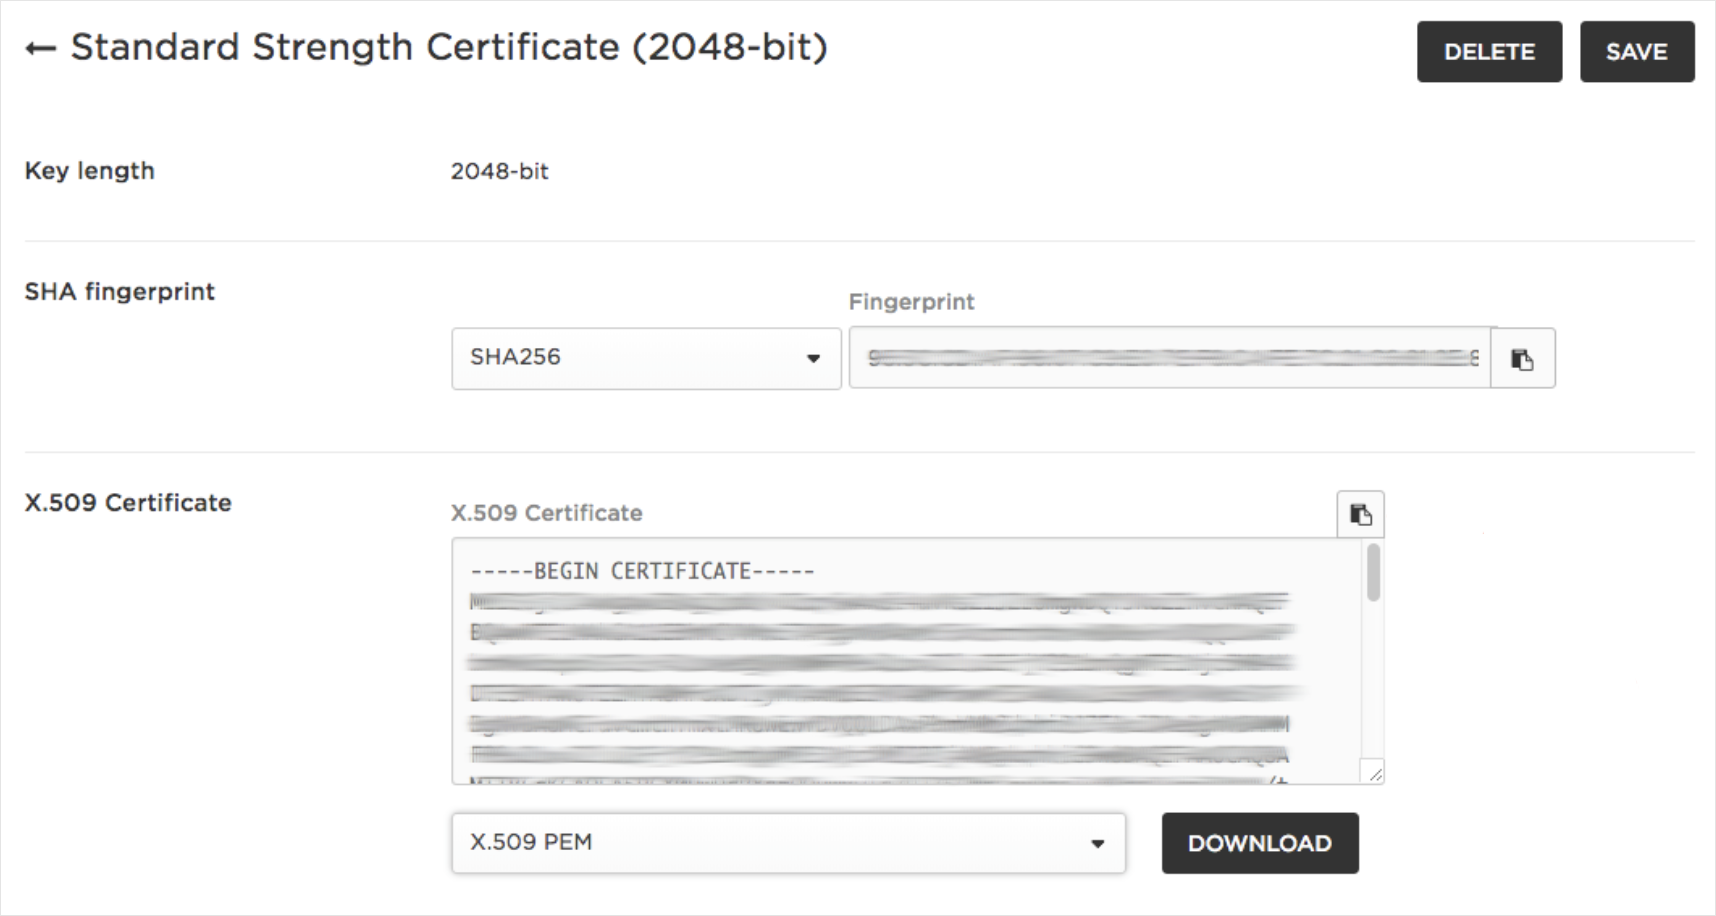
Task: Open the SHA256 algorithm dropdown
Action: (646, 358)
